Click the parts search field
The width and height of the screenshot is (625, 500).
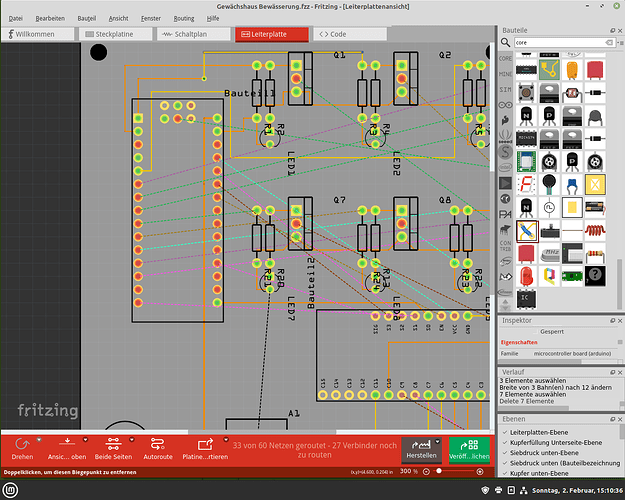(560, 44)
